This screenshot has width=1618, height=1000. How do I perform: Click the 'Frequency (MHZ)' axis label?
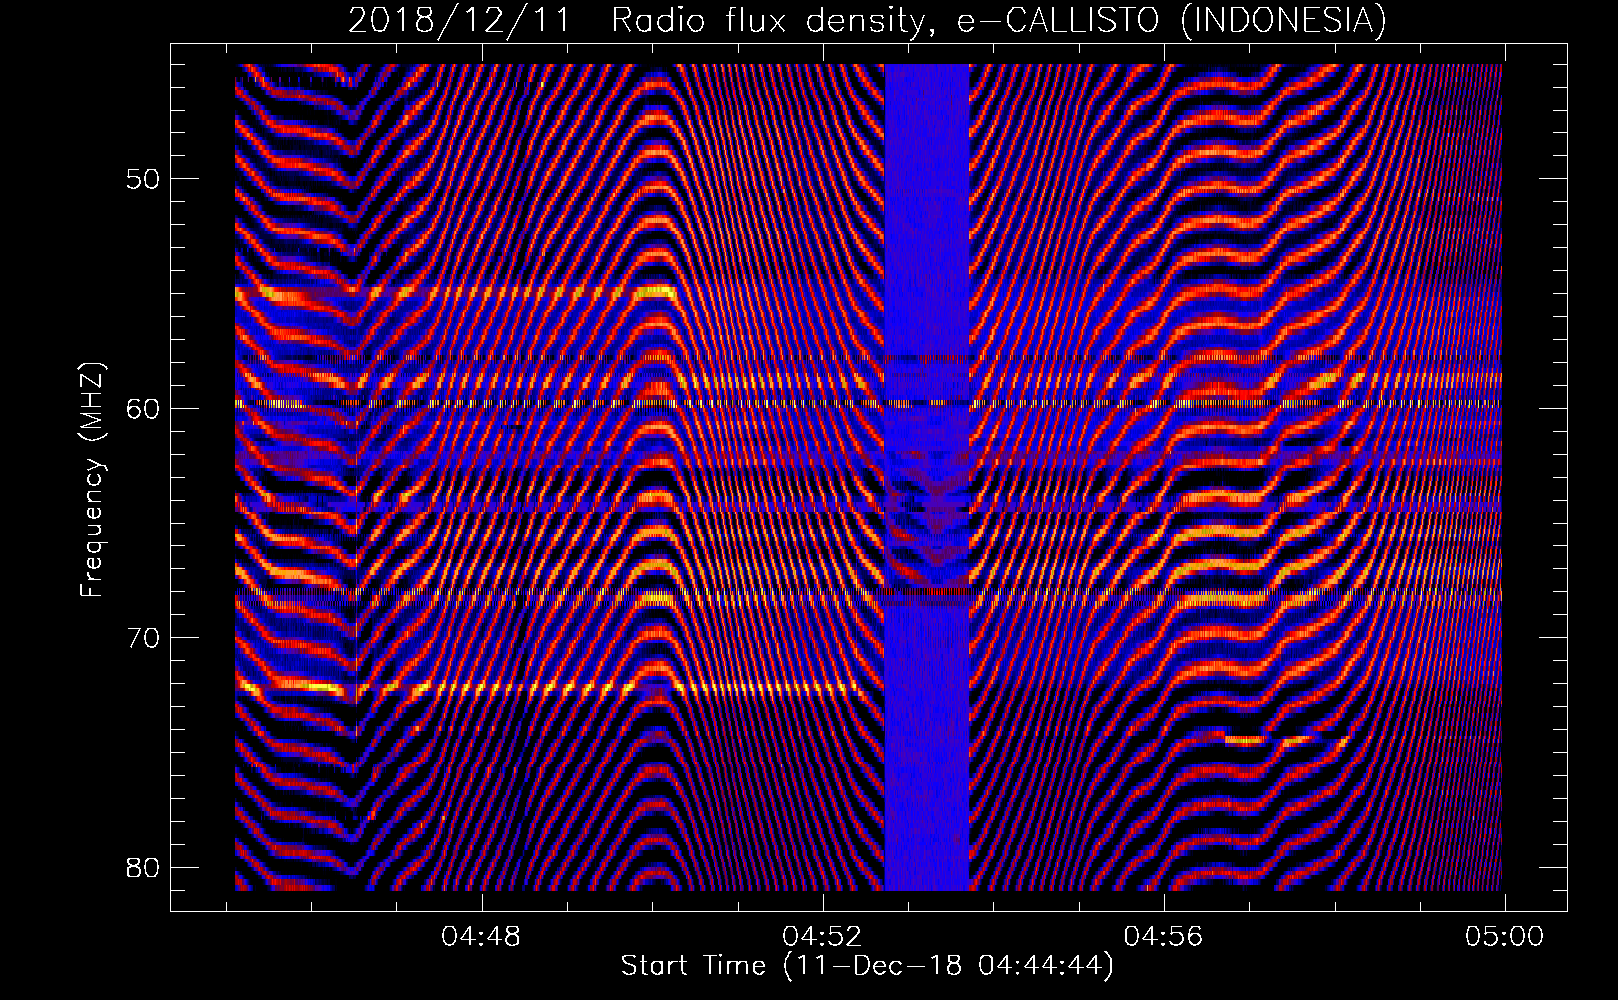[92, 479]
